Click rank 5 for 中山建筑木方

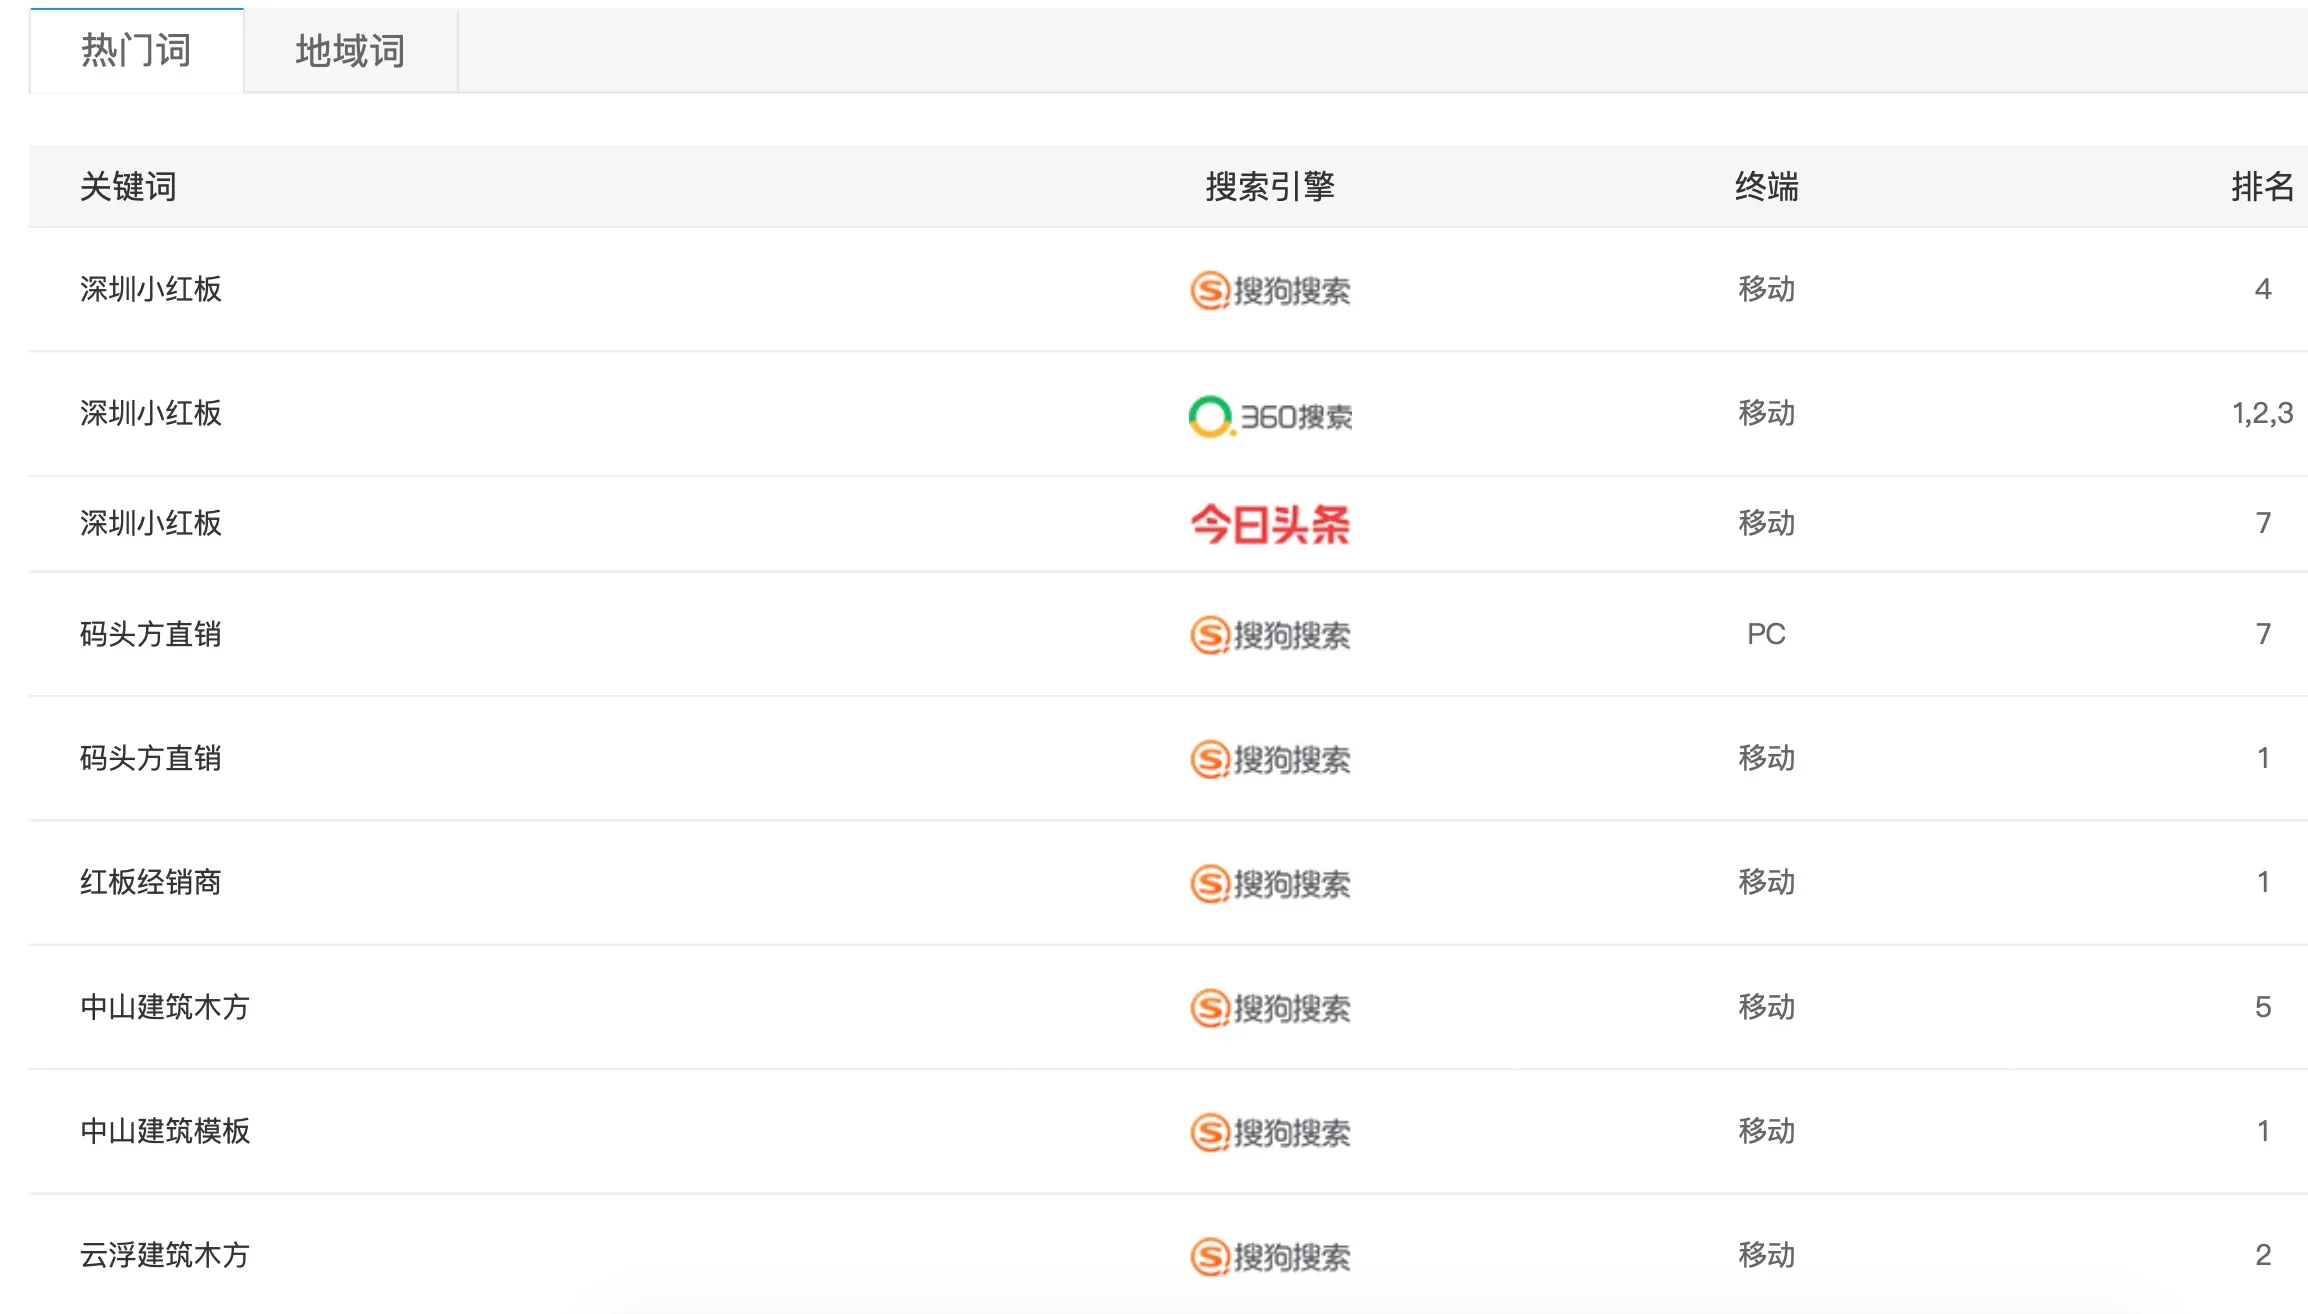click(x=2263, y=1006)
